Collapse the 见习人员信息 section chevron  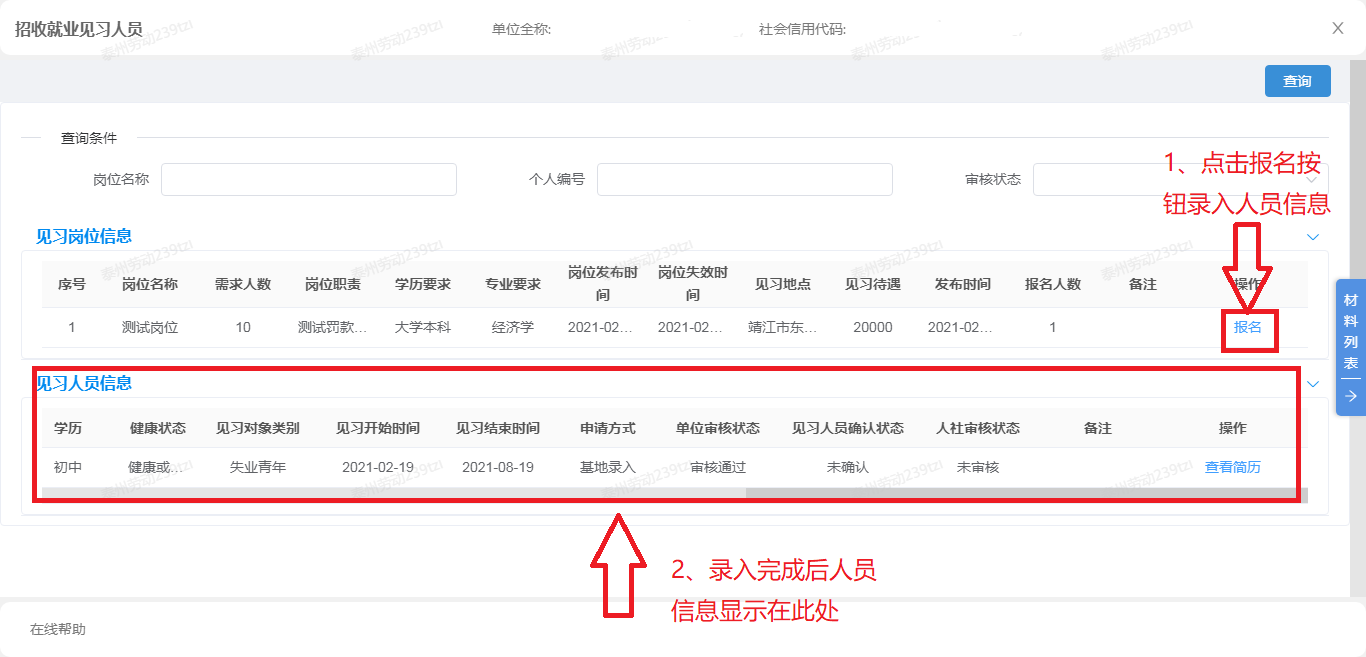click(x=1313, y=384)
